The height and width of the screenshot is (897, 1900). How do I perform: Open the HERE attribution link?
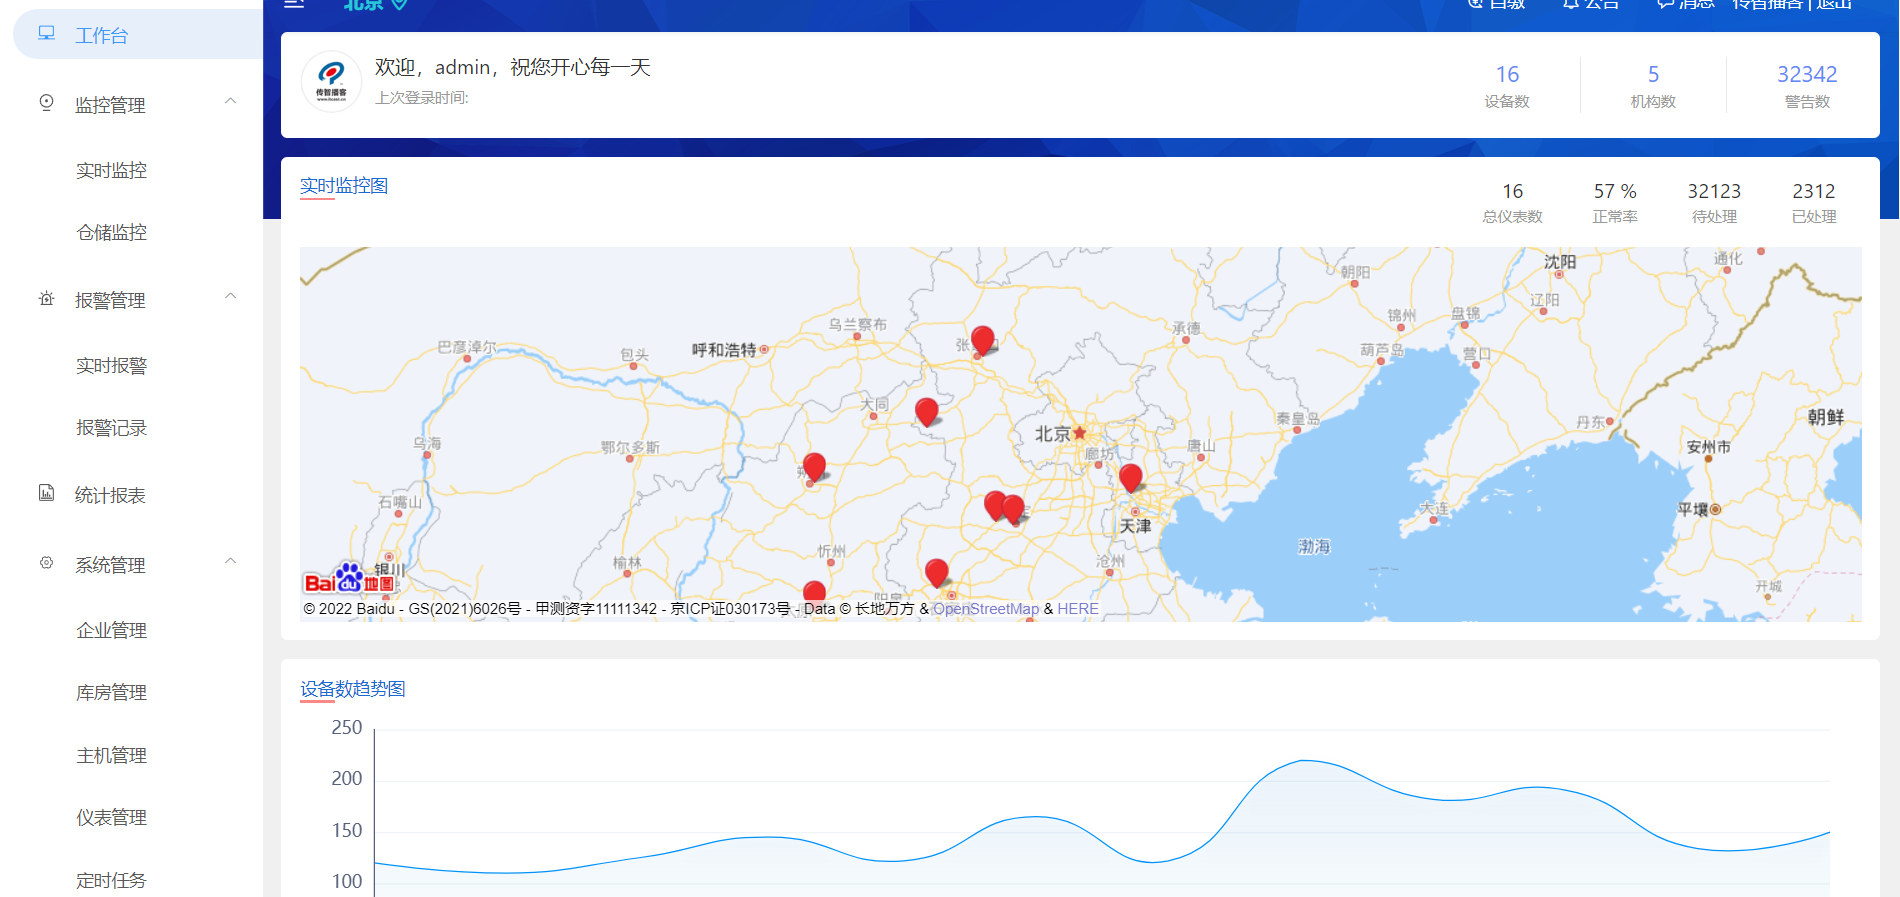click(1077, 609)
